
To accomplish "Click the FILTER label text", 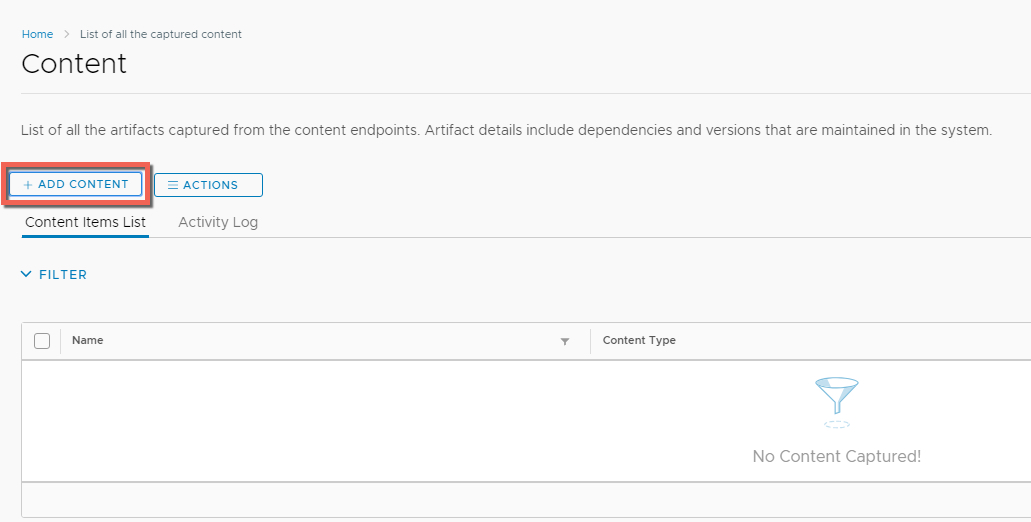I will click(x=63, y=275).
